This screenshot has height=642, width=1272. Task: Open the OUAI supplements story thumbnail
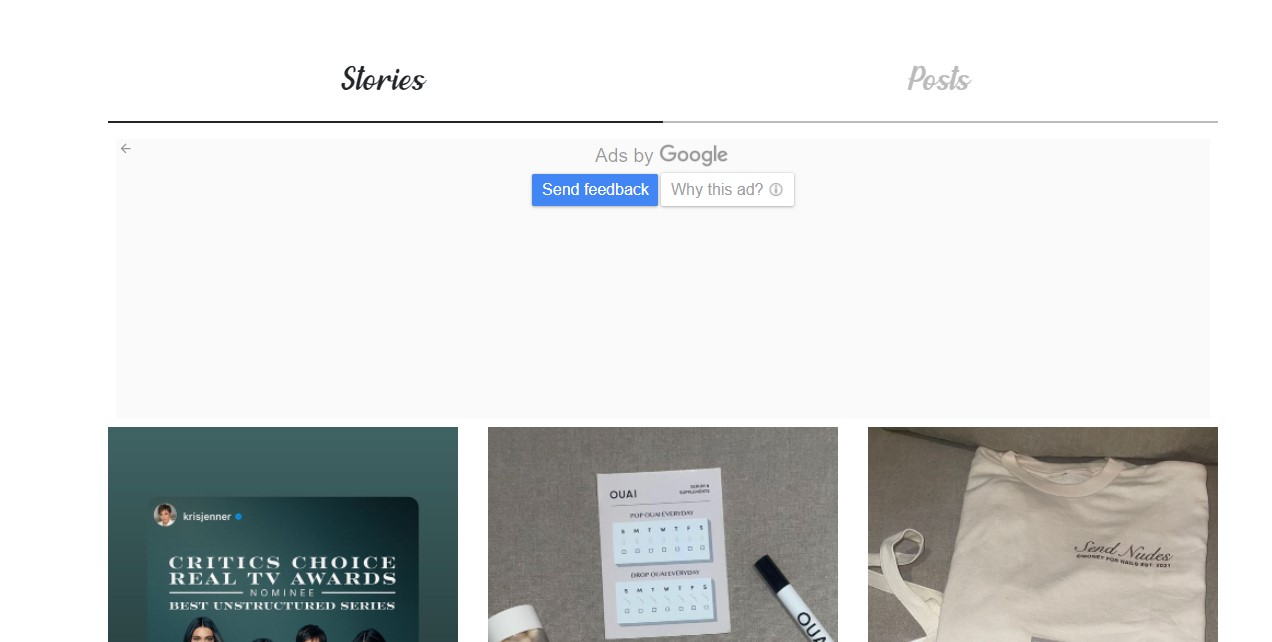click(663, 534)
